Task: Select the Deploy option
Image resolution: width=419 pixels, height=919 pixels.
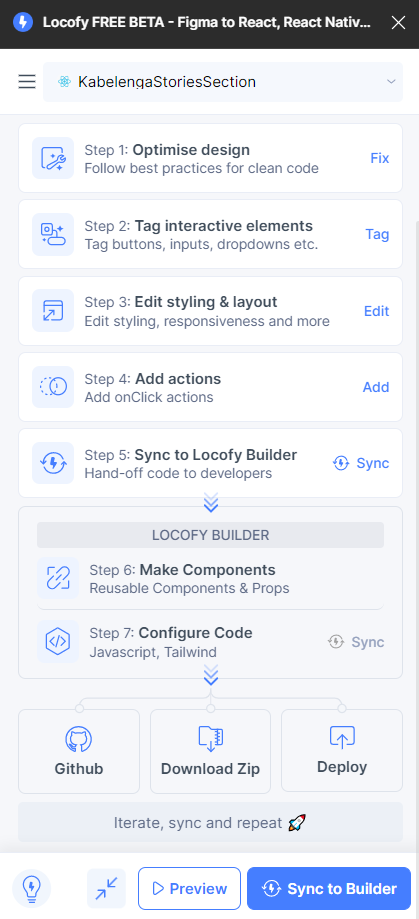Action: point(342,751)
